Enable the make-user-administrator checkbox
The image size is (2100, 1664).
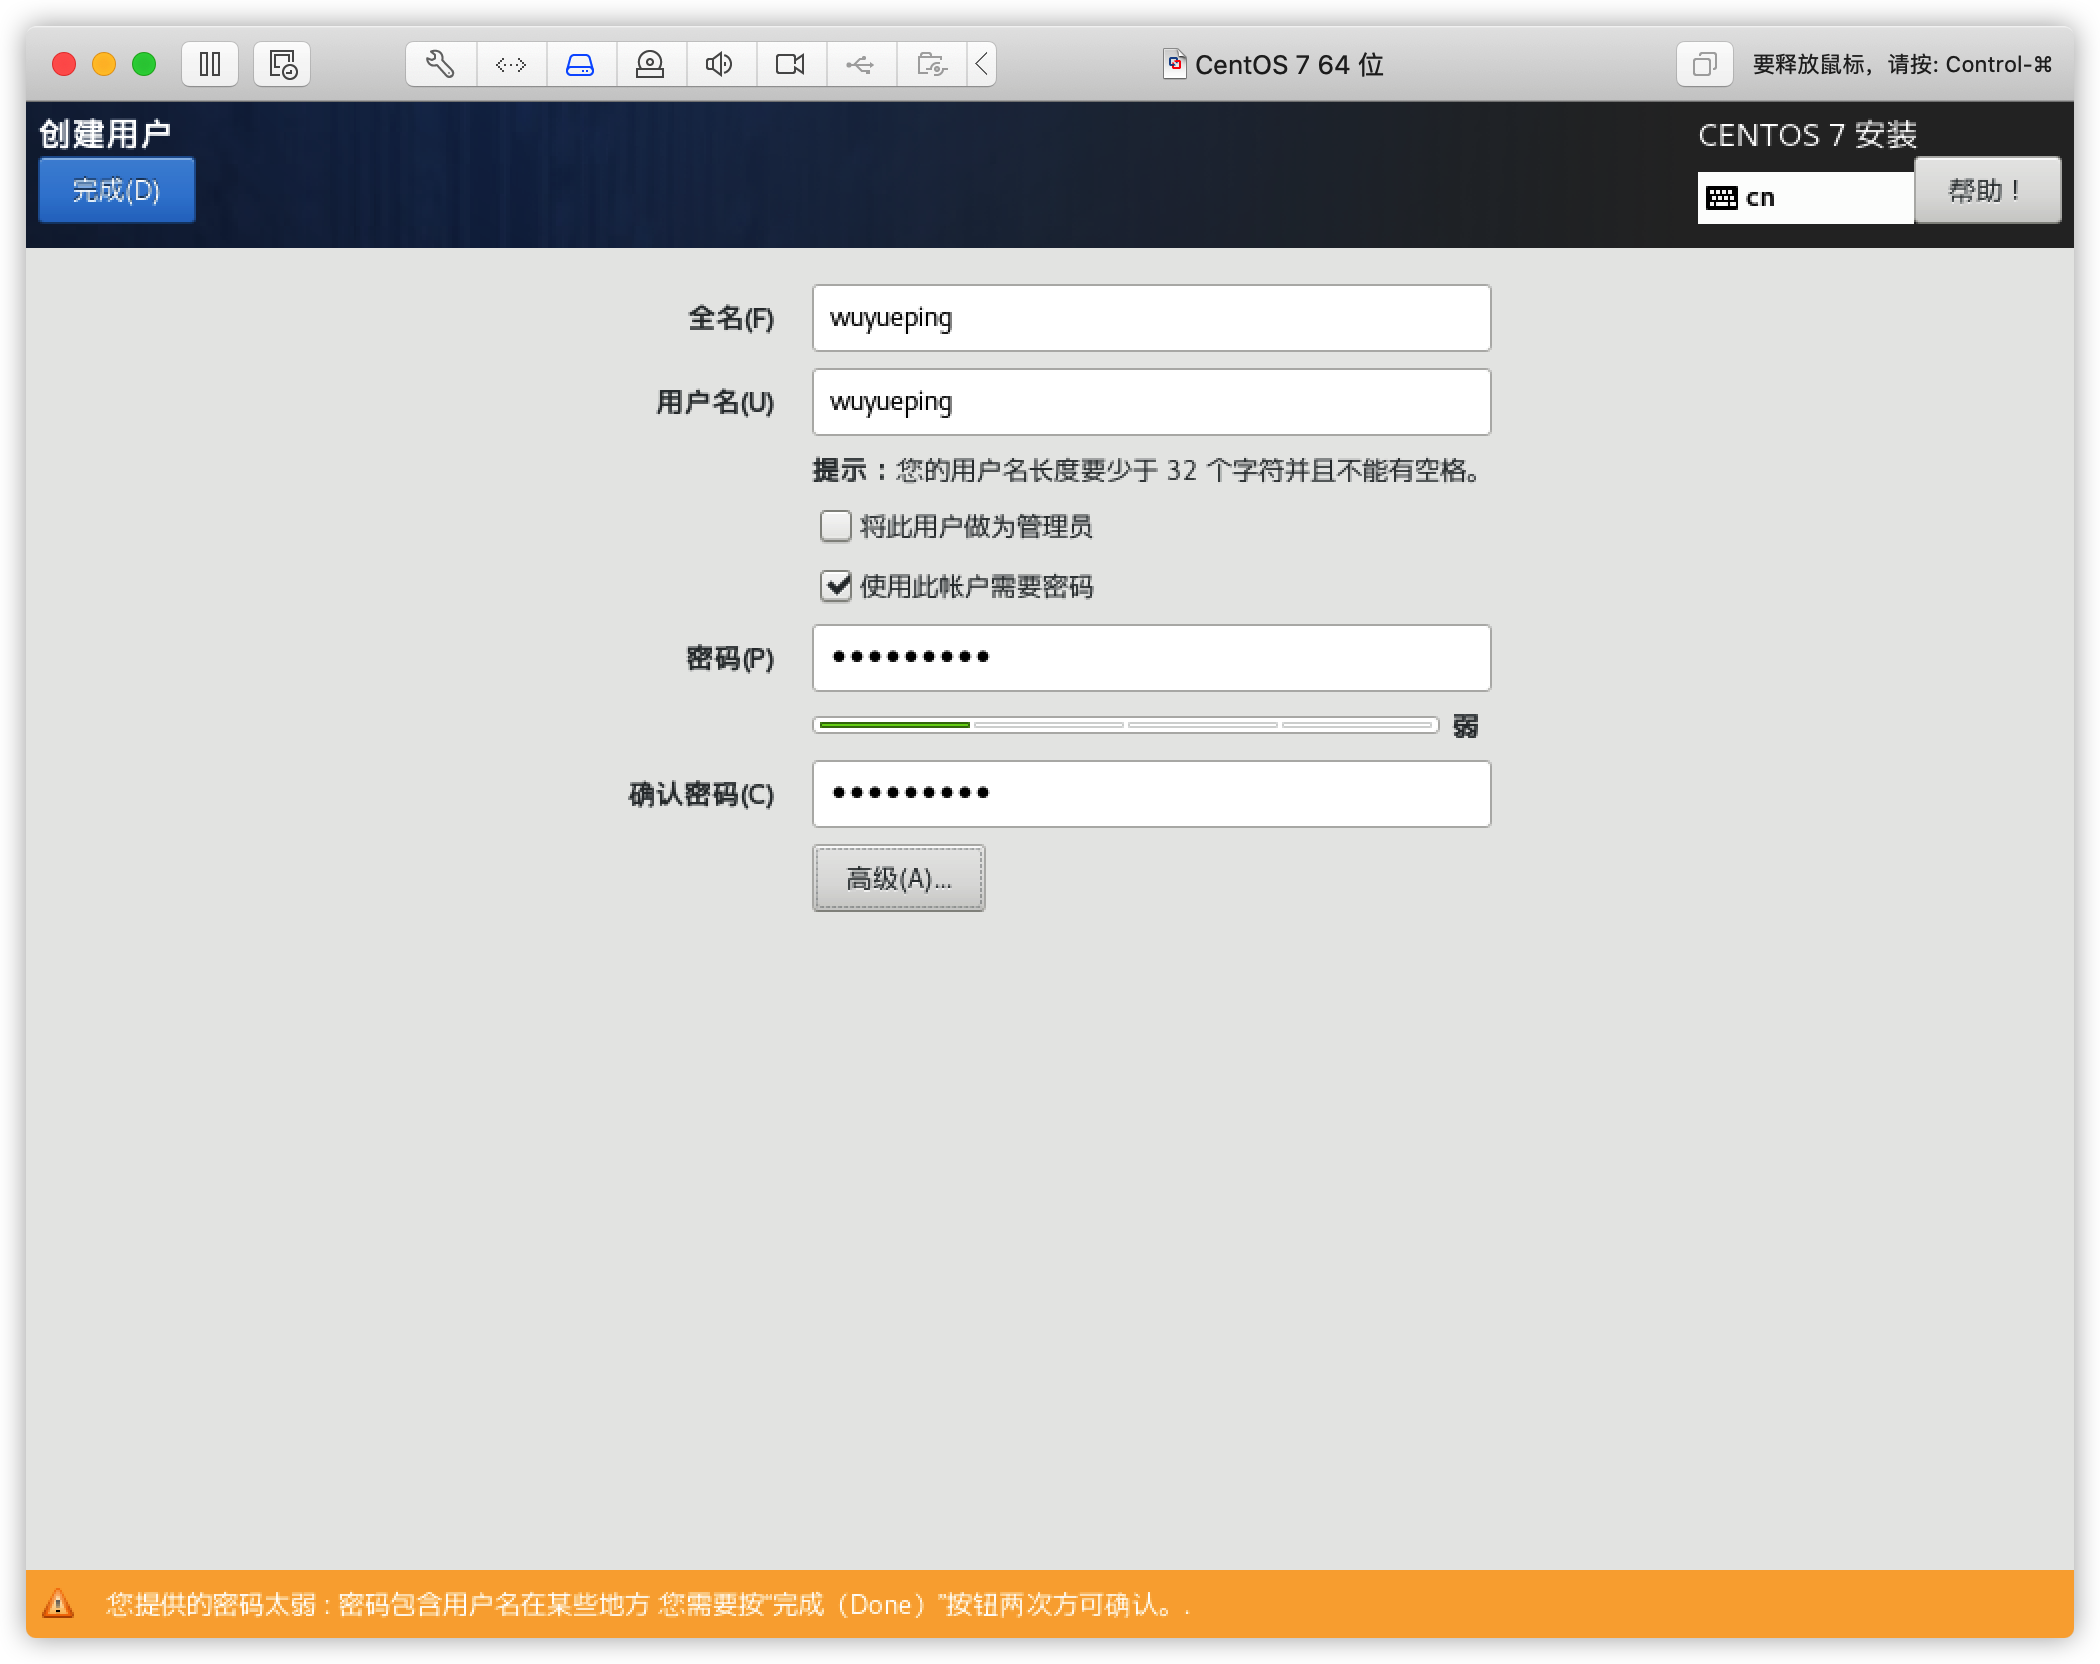836,526
